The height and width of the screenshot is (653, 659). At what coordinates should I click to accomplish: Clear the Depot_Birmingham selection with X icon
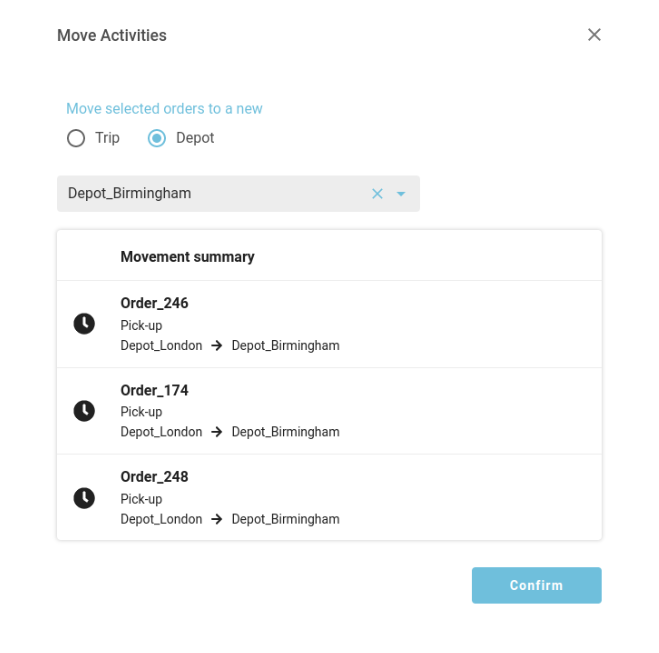(x=377, y=194)
